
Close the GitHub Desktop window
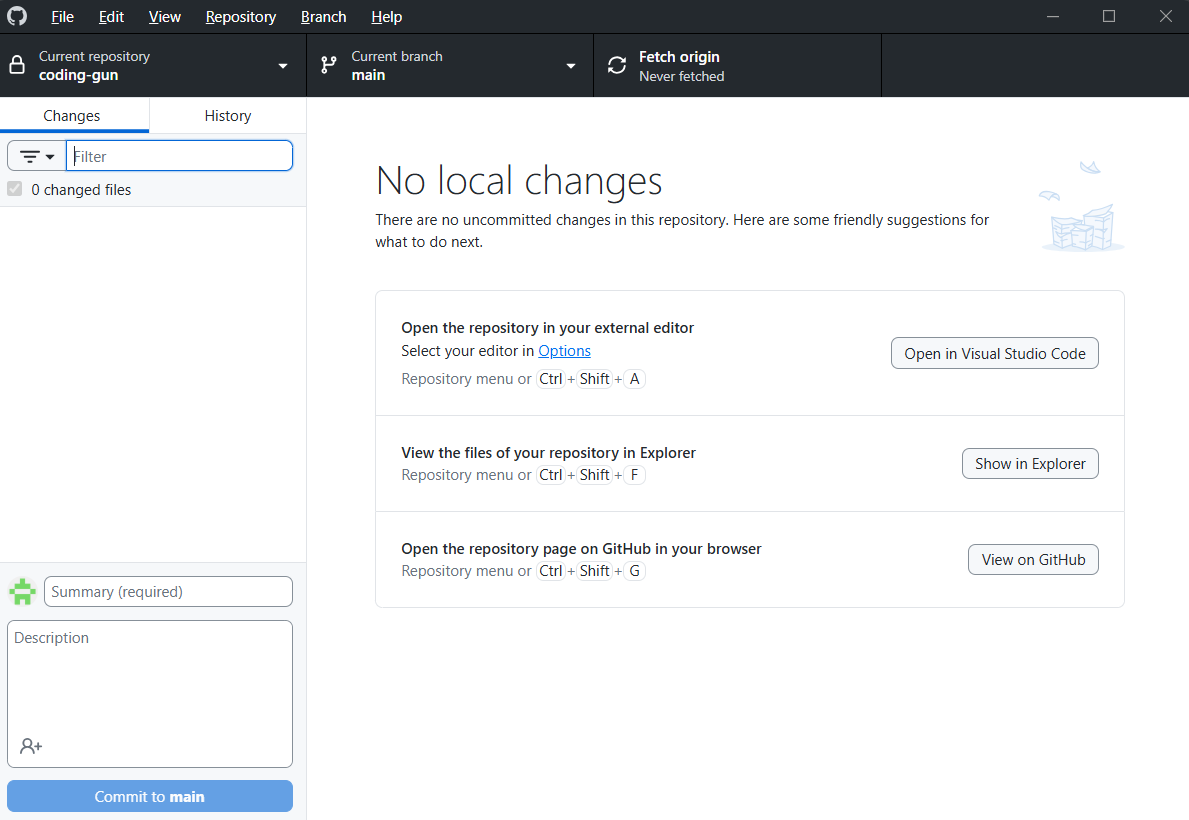[1165, 16]
